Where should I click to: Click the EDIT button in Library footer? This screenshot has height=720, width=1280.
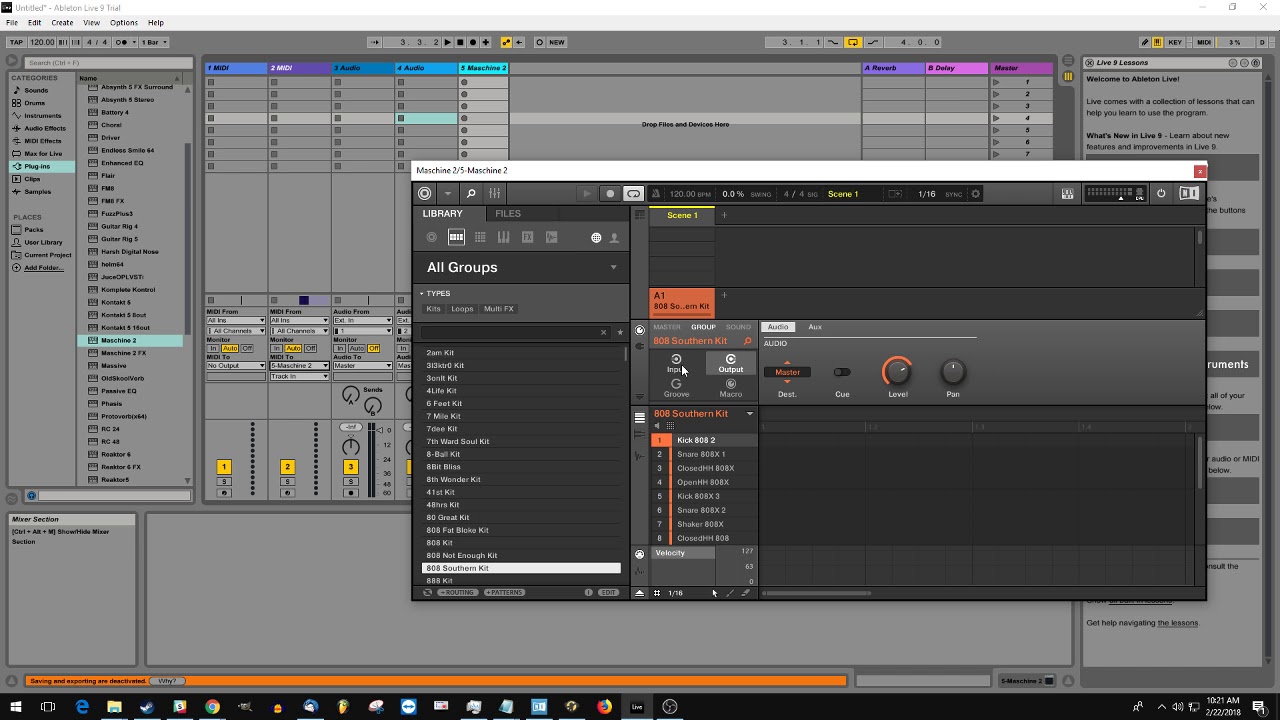click(608, 593)
